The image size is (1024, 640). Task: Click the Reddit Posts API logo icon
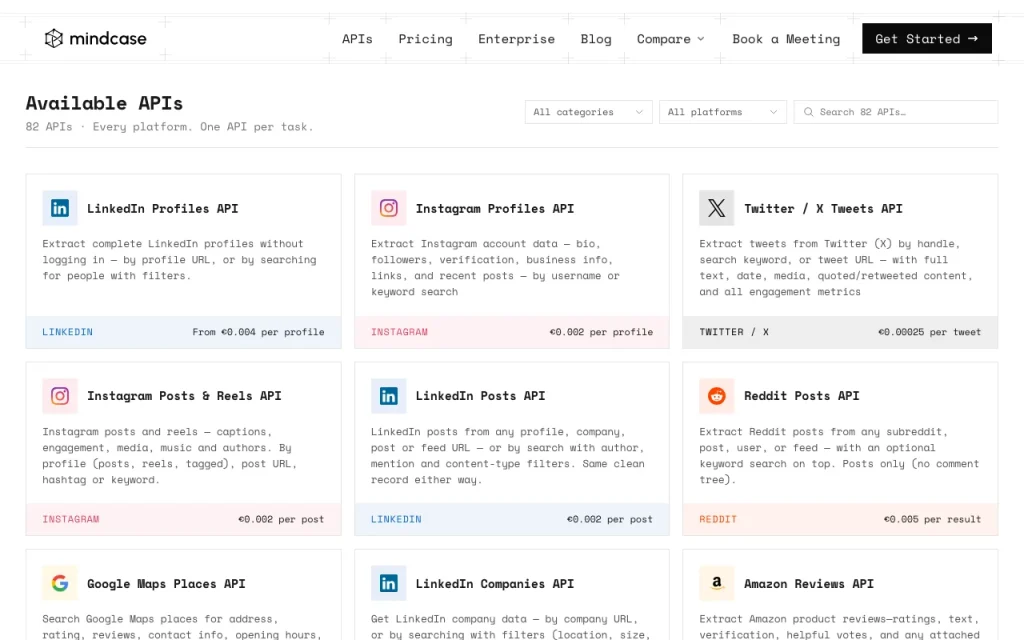point(716,396)
